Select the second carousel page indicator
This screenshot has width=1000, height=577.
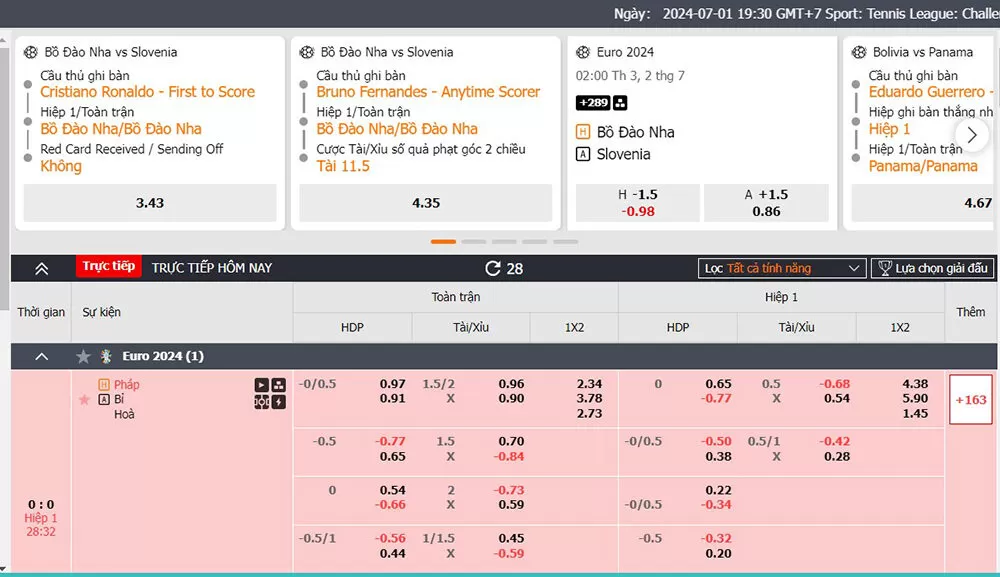(474, 241)
